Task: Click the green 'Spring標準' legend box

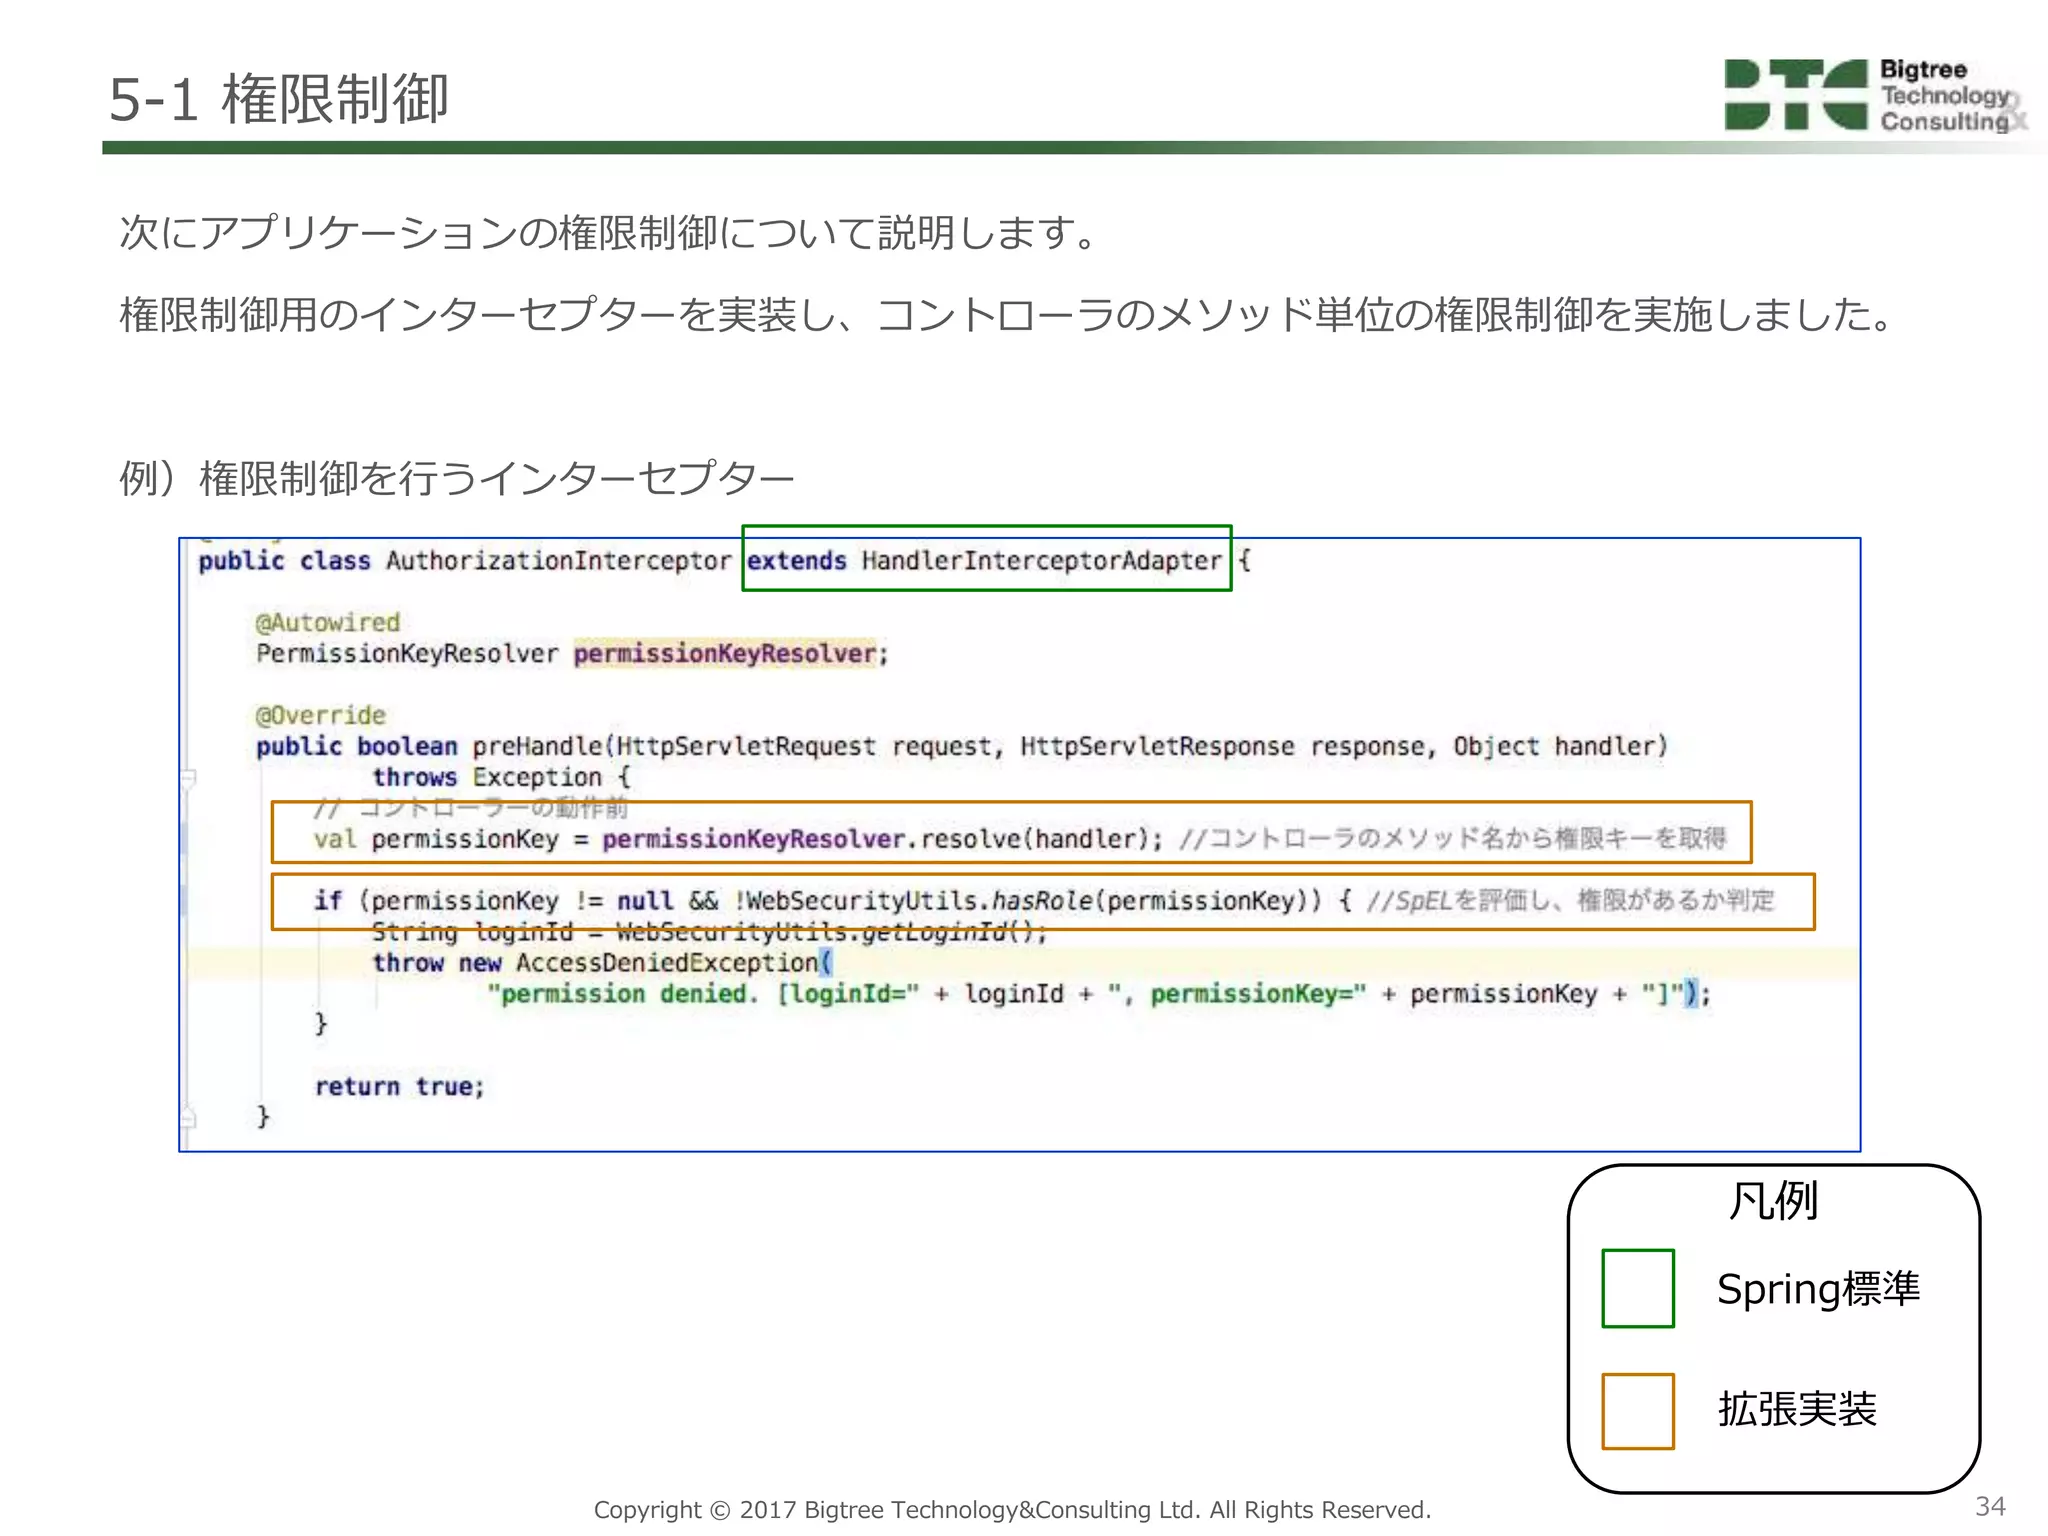Action: 1638,1288
